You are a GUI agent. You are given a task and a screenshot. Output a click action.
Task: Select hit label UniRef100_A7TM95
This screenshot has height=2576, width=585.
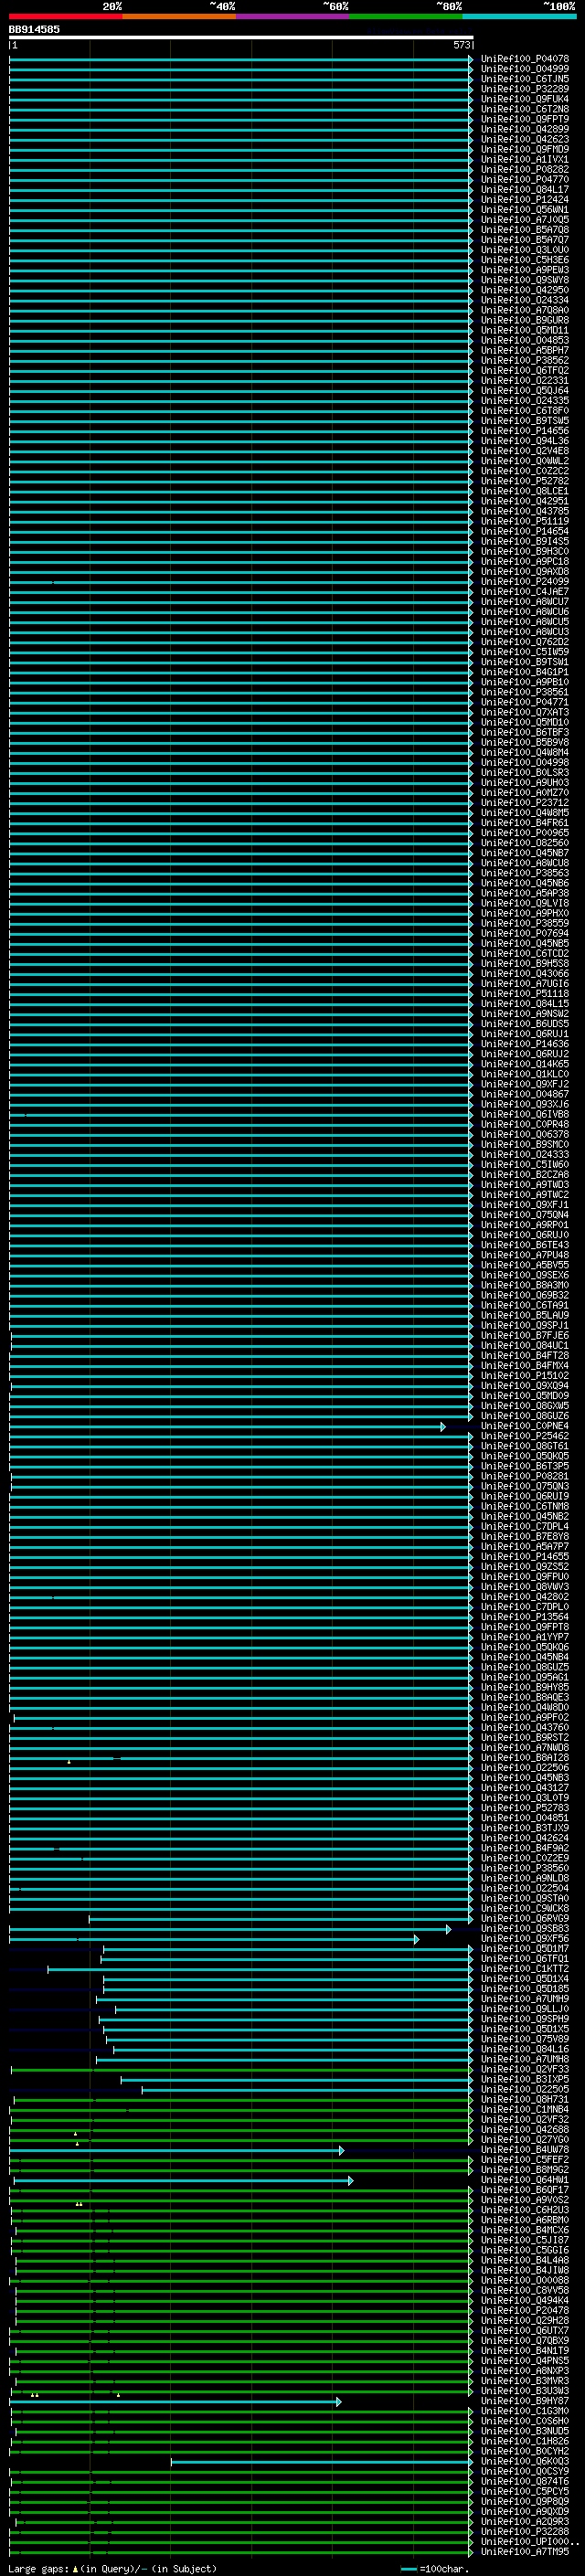click(x=525, y=2551)
